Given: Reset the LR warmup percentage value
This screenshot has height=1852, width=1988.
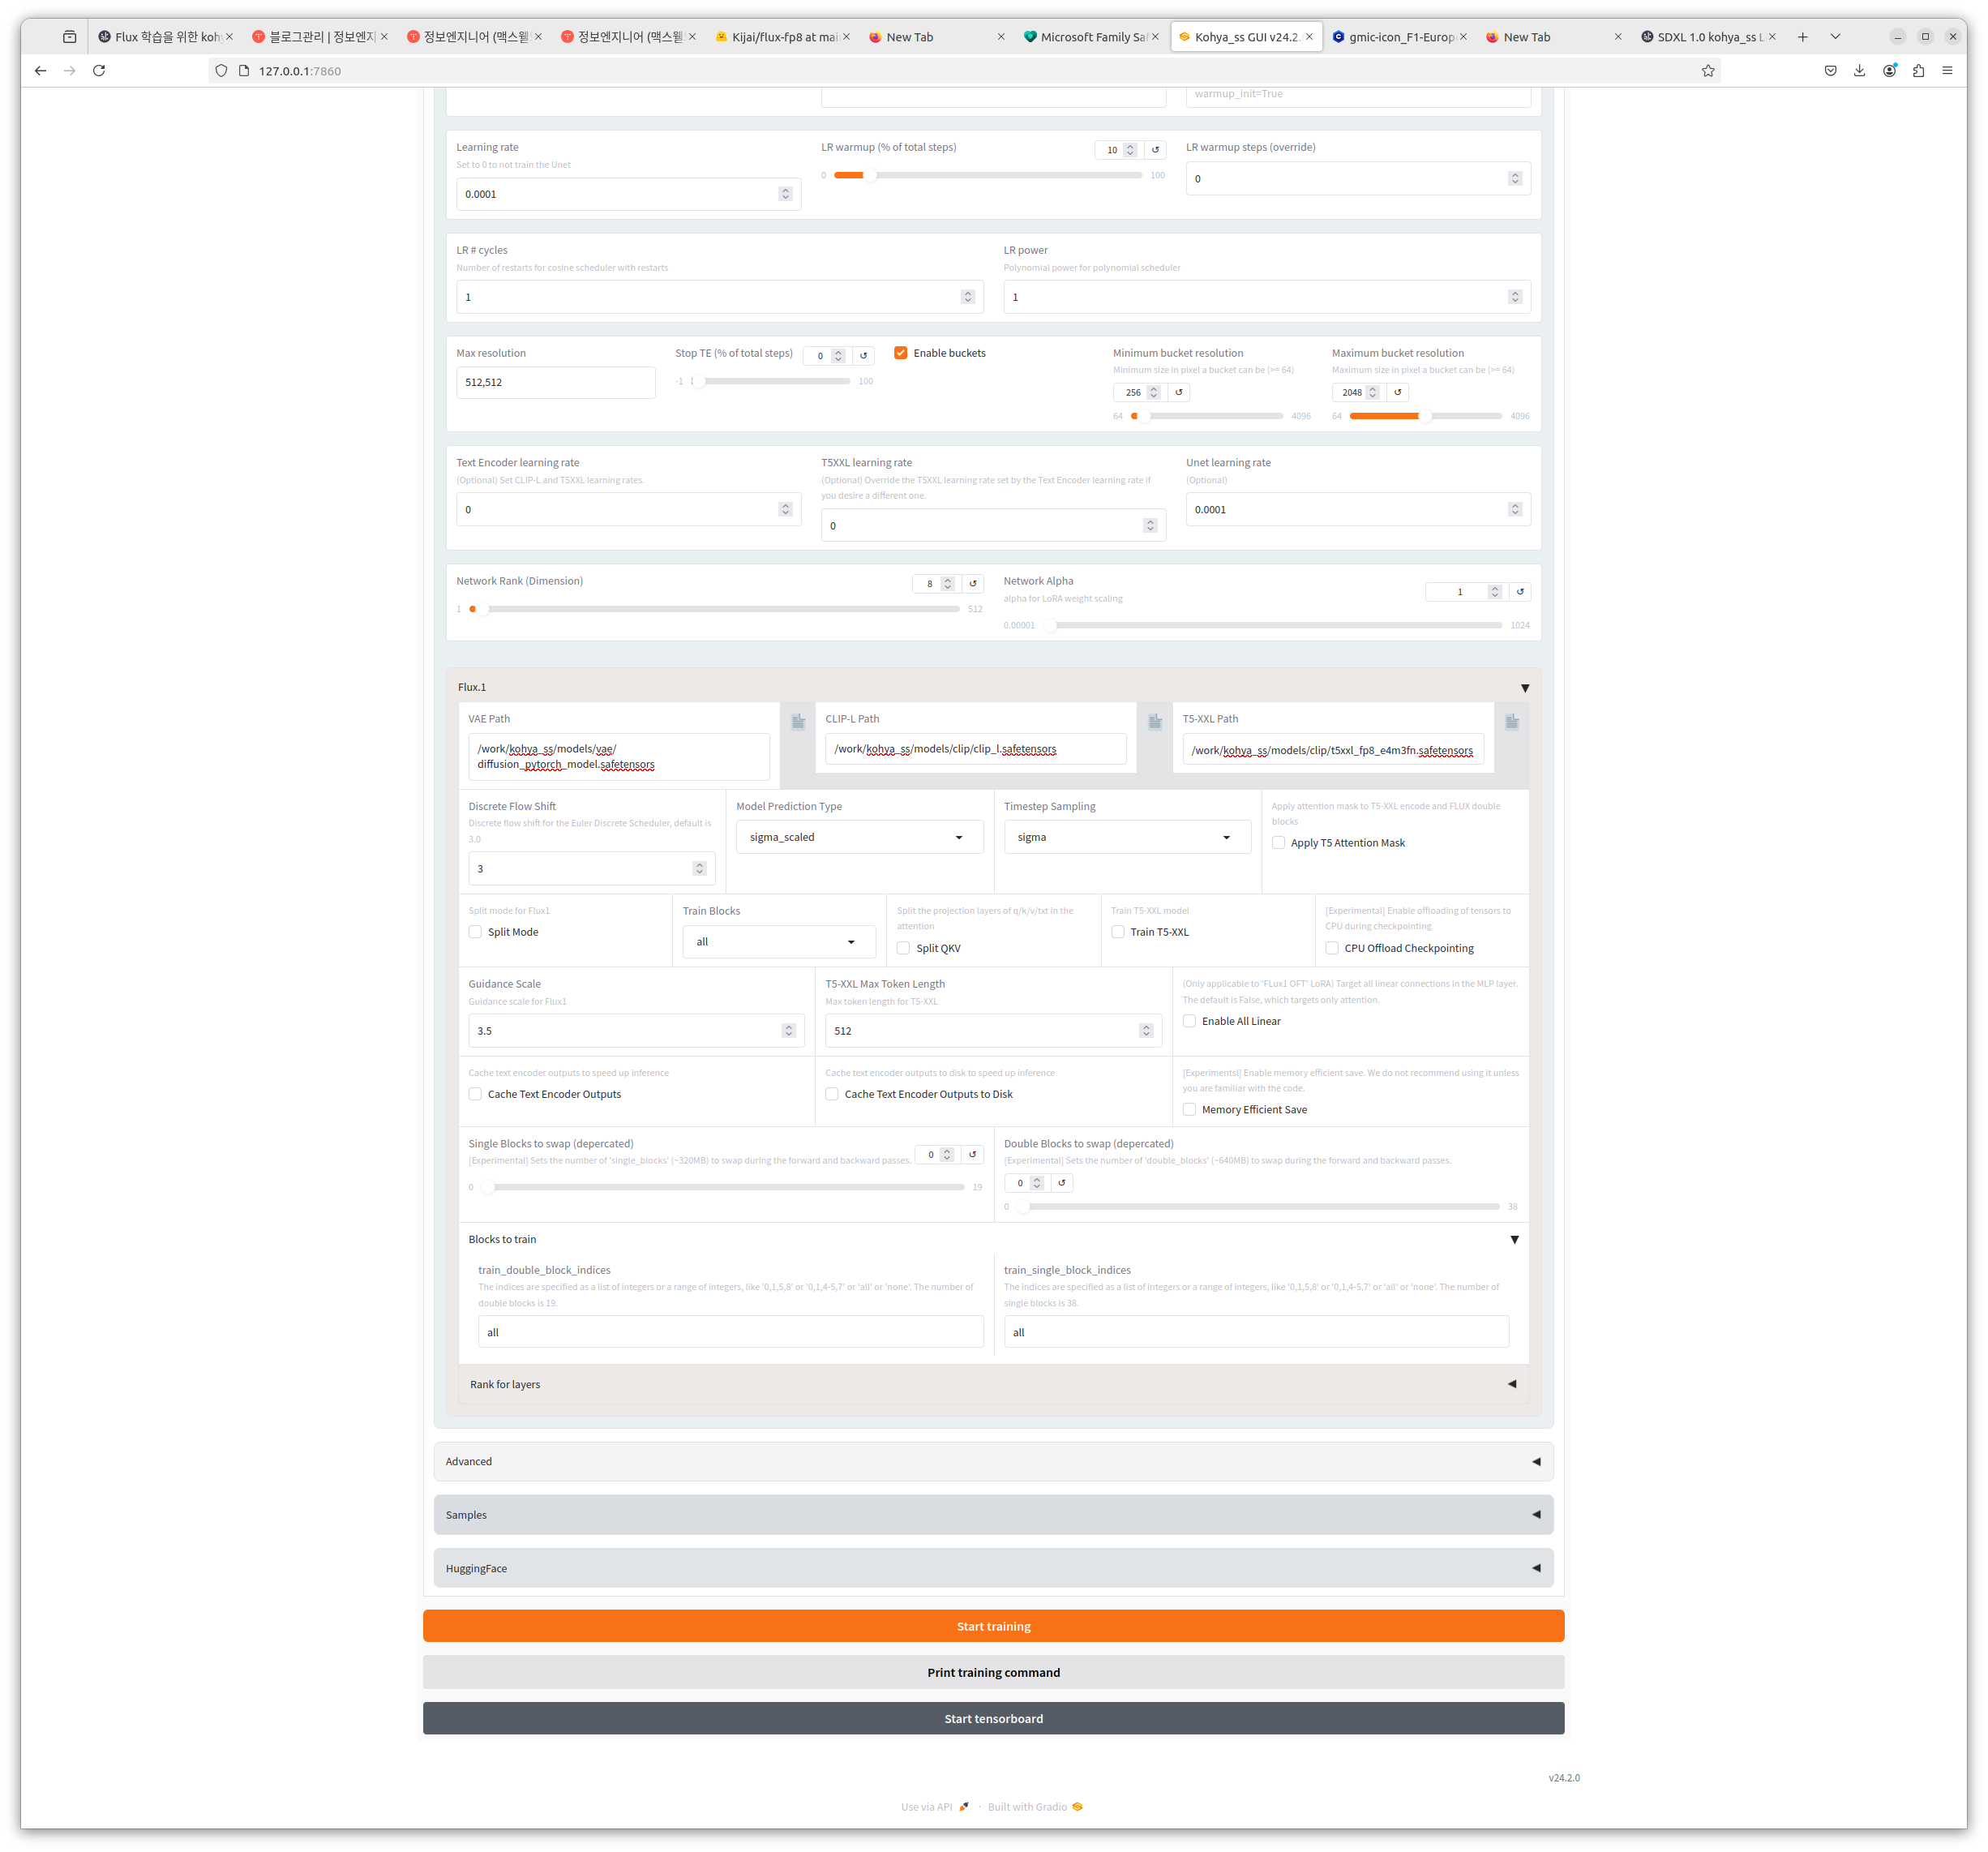Looking at the screenshot, I should tap(1155, 150).
